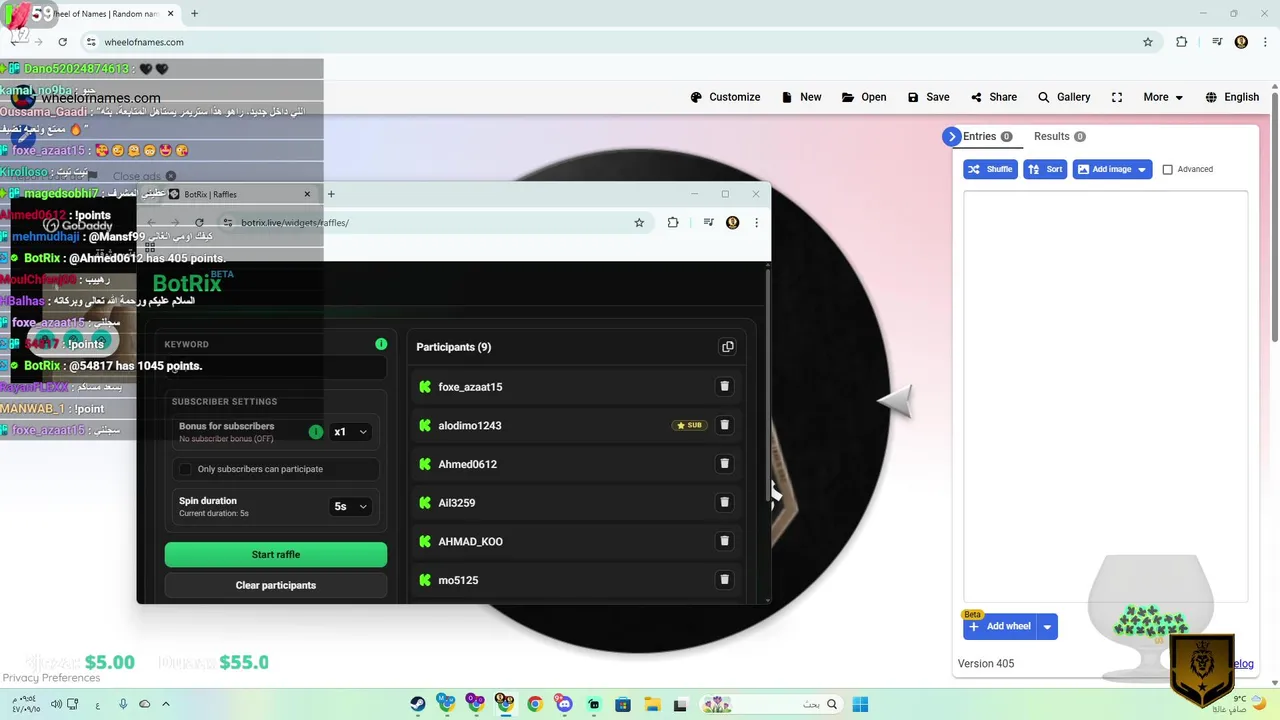Clear participants in BotRix
The width and height of the screenshot is (1280, 720).
276,585
